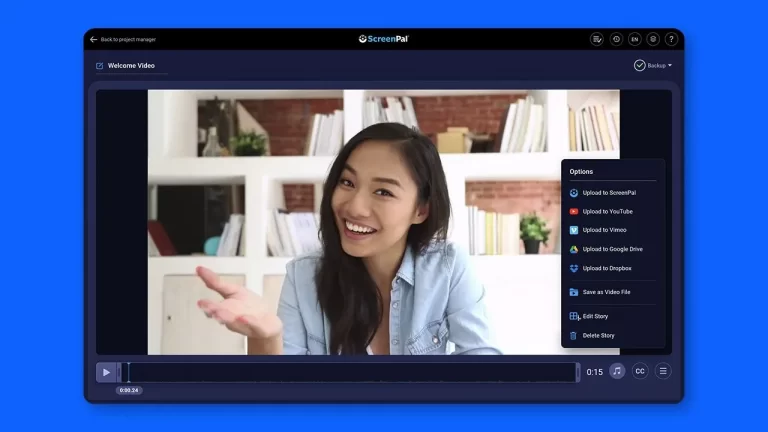Screen dimensions: 768x432
Task: Click the ScreenPal logo
Action: (384, 39)
